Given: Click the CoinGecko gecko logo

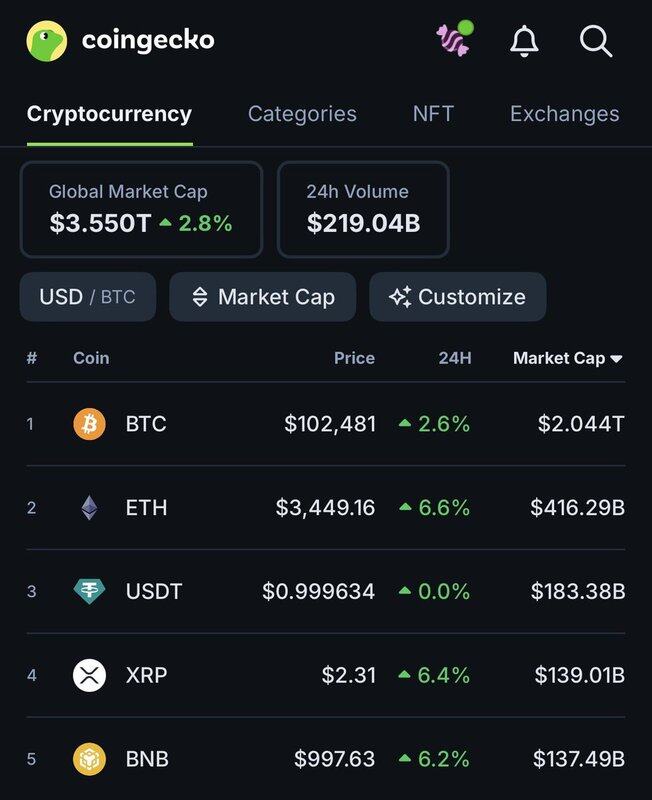Looking at the screenshot, I should click(46, 41).
